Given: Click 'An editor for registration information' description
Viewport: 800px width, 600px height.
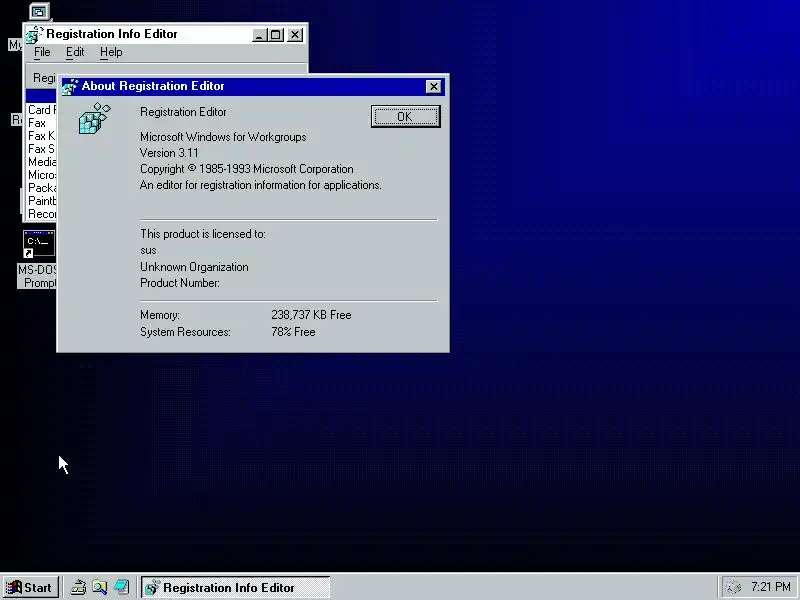Looking at the screenshot, I should 261,185.
